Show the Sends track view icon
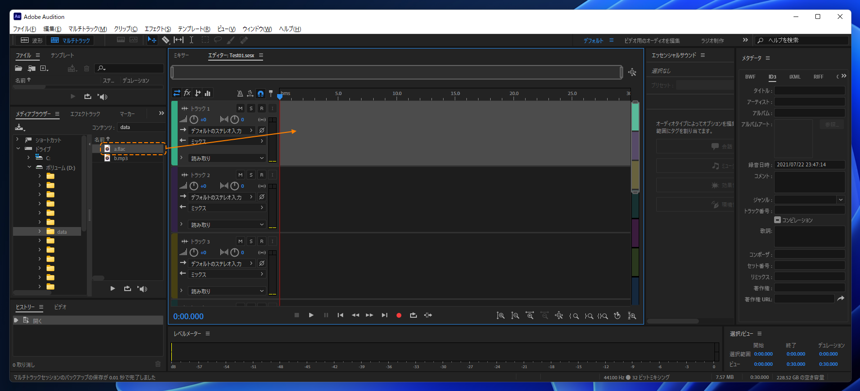This screenshot has width=860, height=391. pos(197,93)
